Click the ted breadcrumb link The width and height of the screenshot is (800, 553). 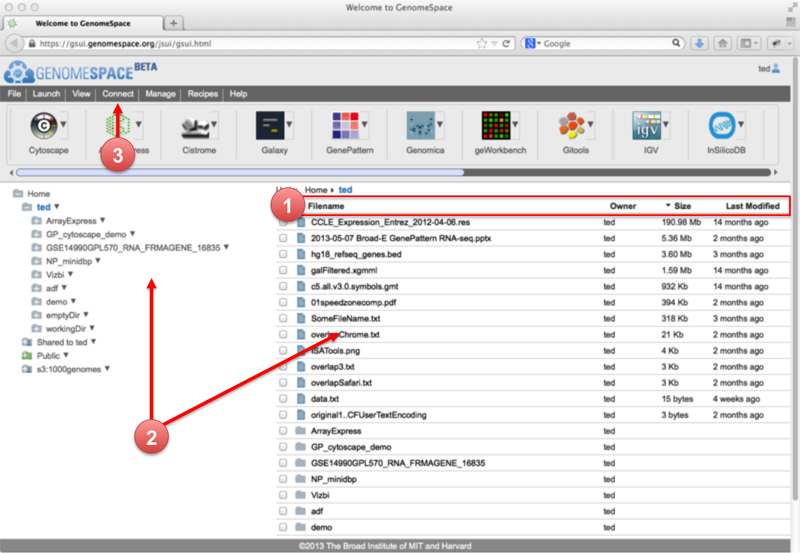(x=345, y=190)
